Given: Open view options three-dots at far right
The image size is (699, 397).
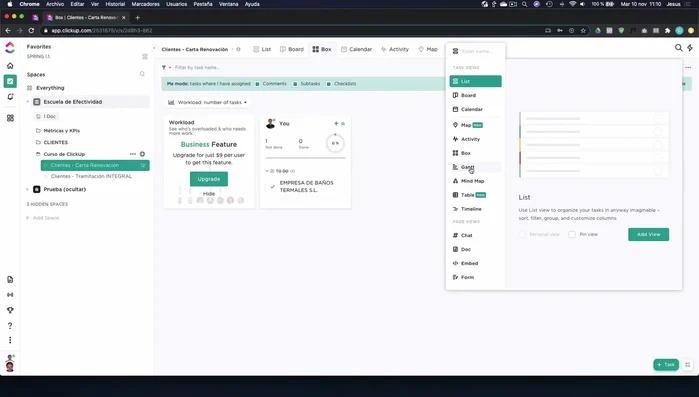Looking at the screenshot, I should (688, 67).
